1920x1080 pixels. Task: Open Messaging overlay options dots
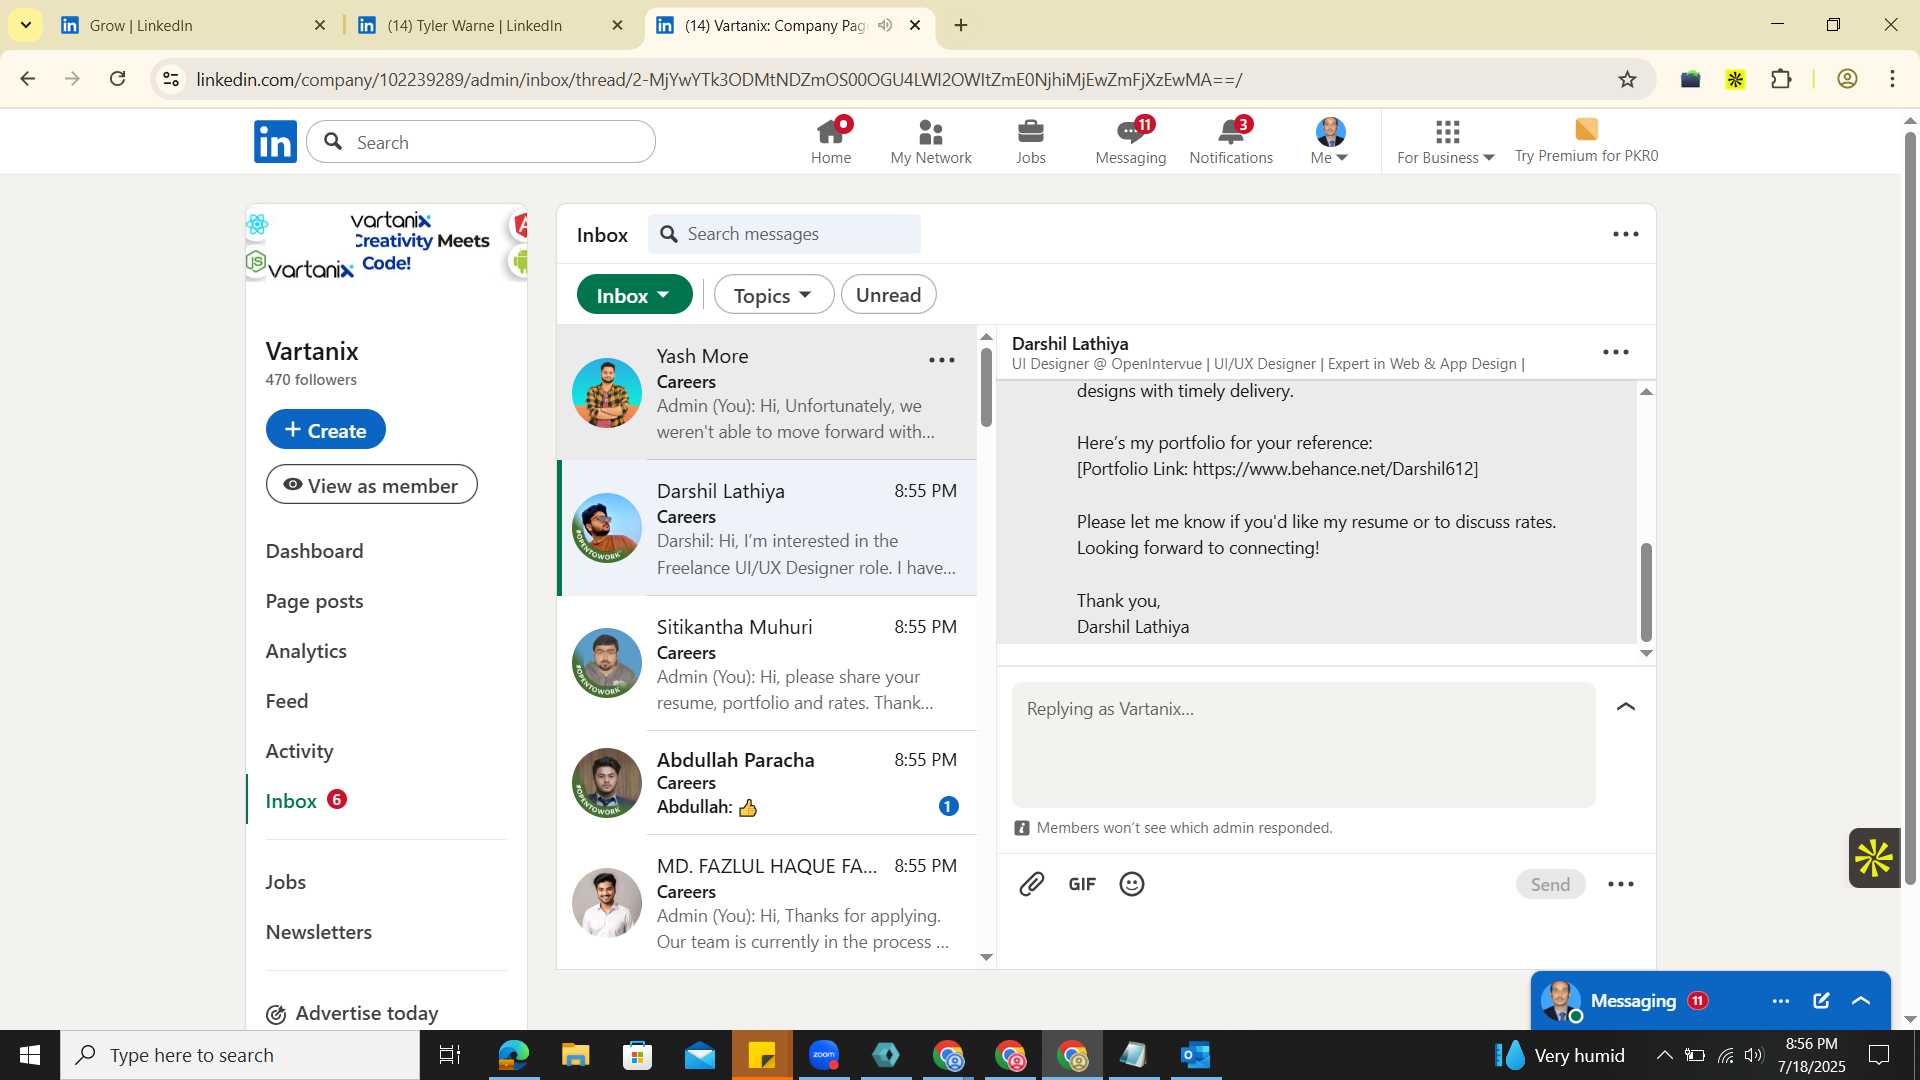pos(1781,1001)
